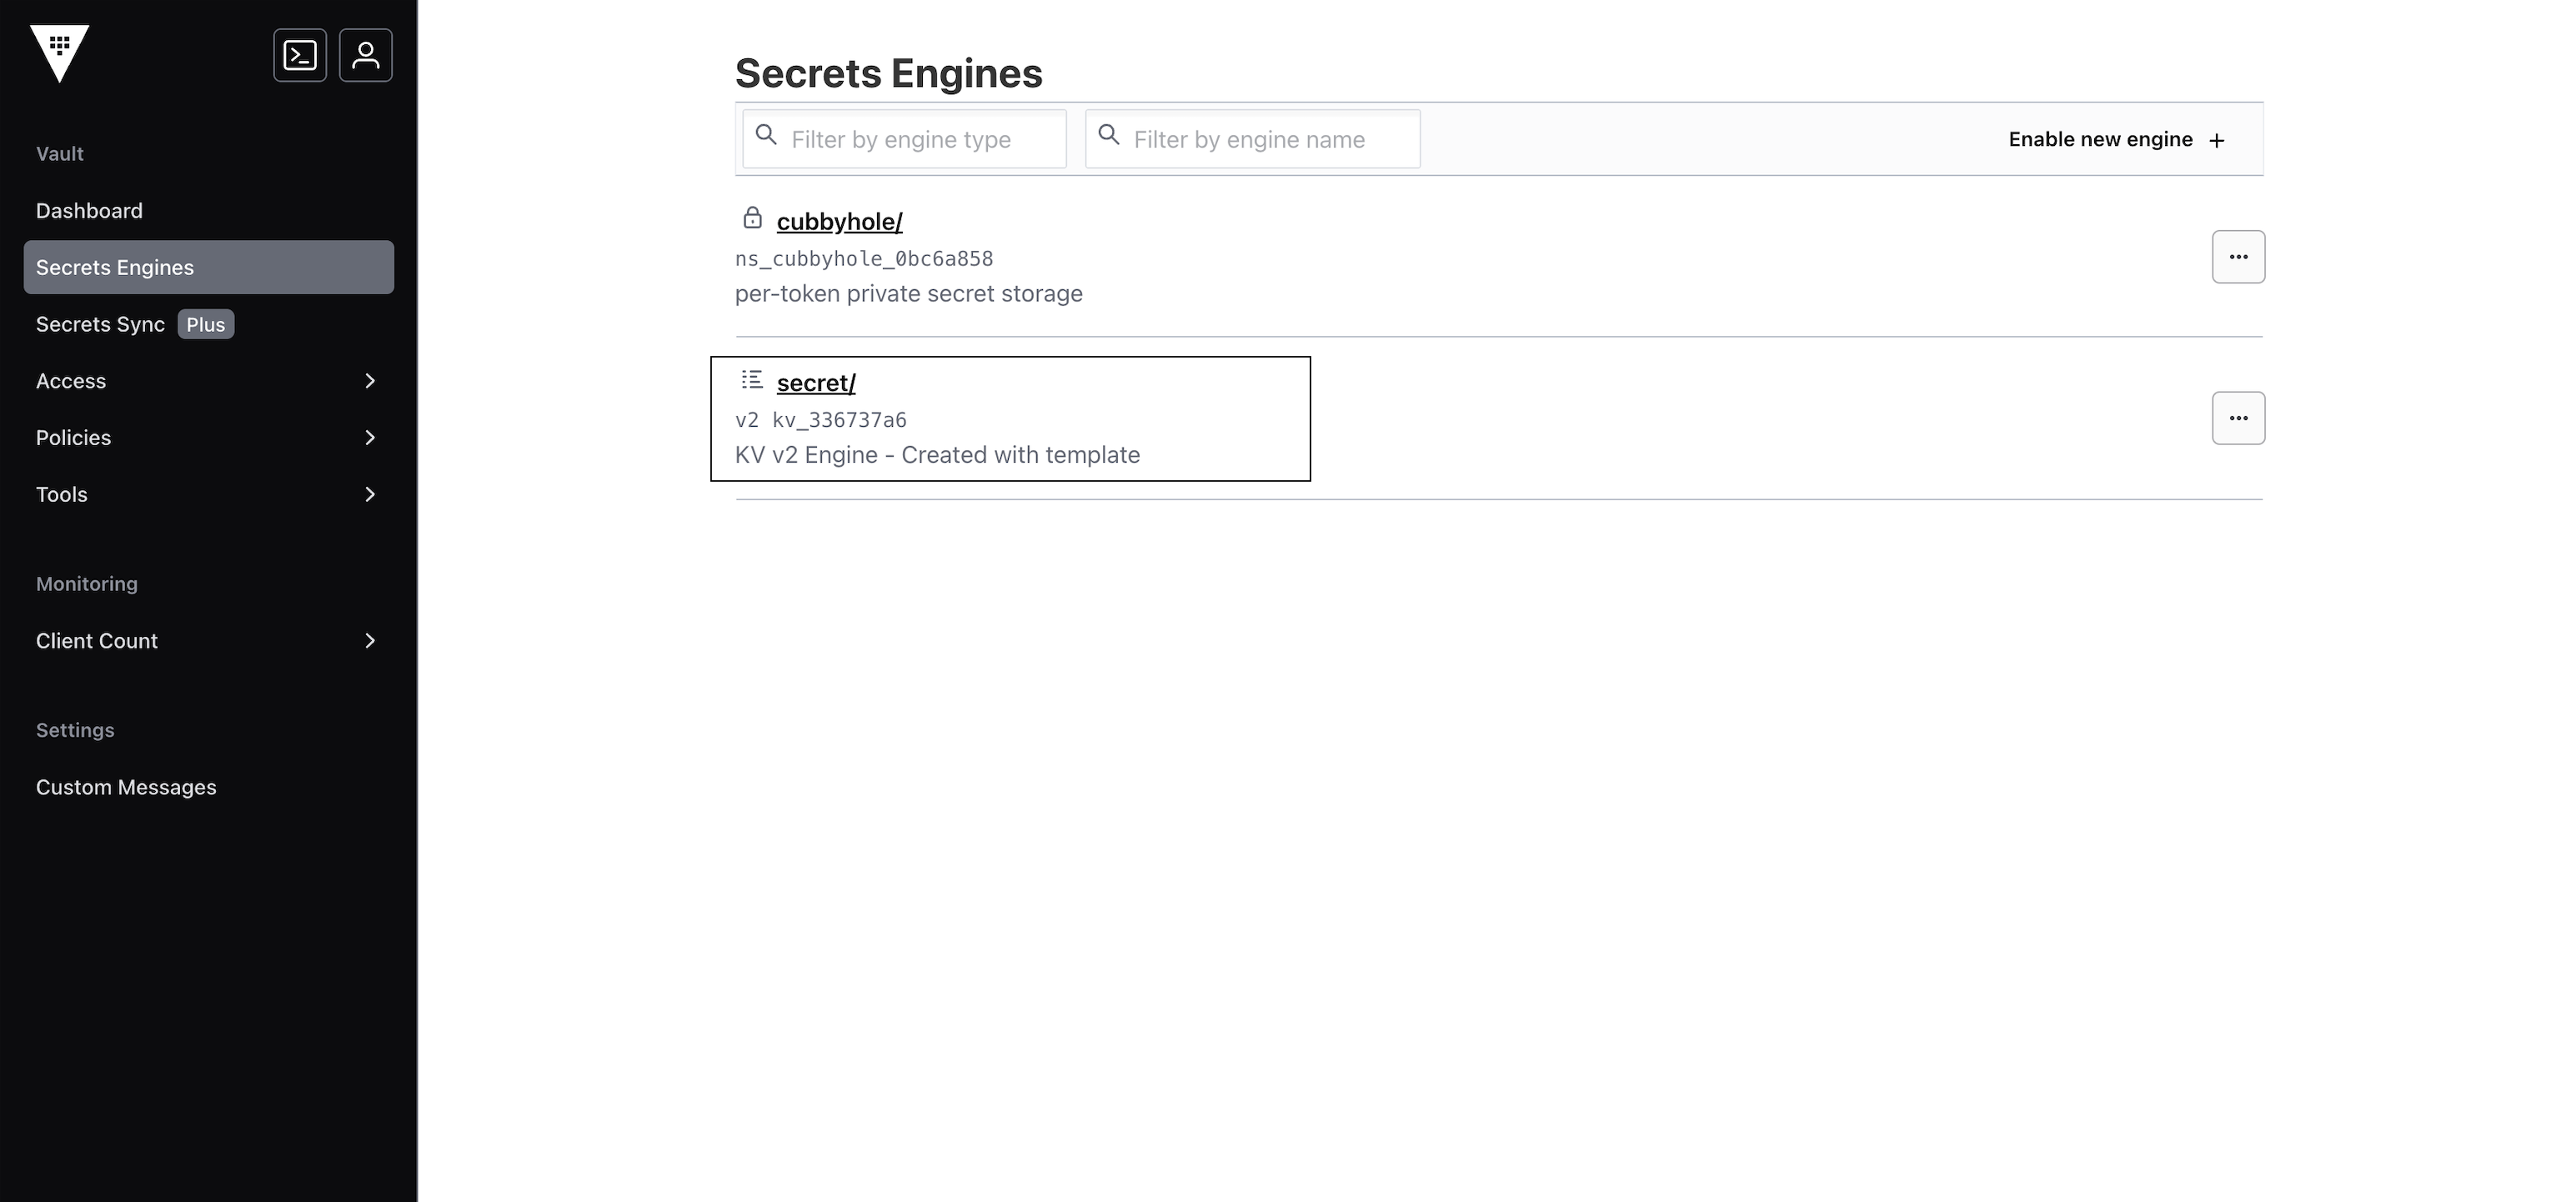Open the user profile menu icon
This screenshot has width=2576, height=1202.
[x=366, y=55]
